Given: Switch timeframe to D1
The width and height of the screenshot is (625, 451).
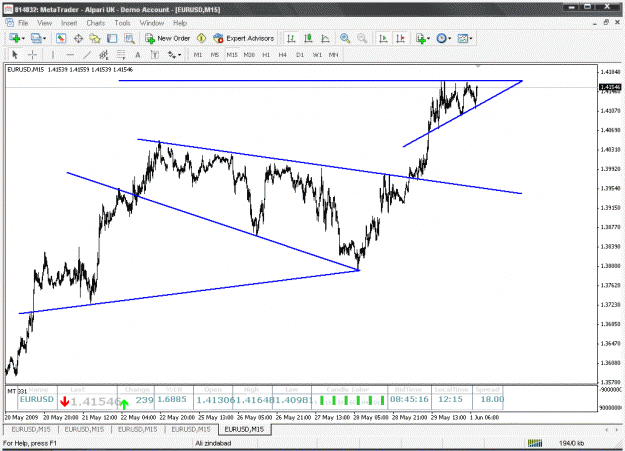Looking at the screenshot, I should (300, 55).
